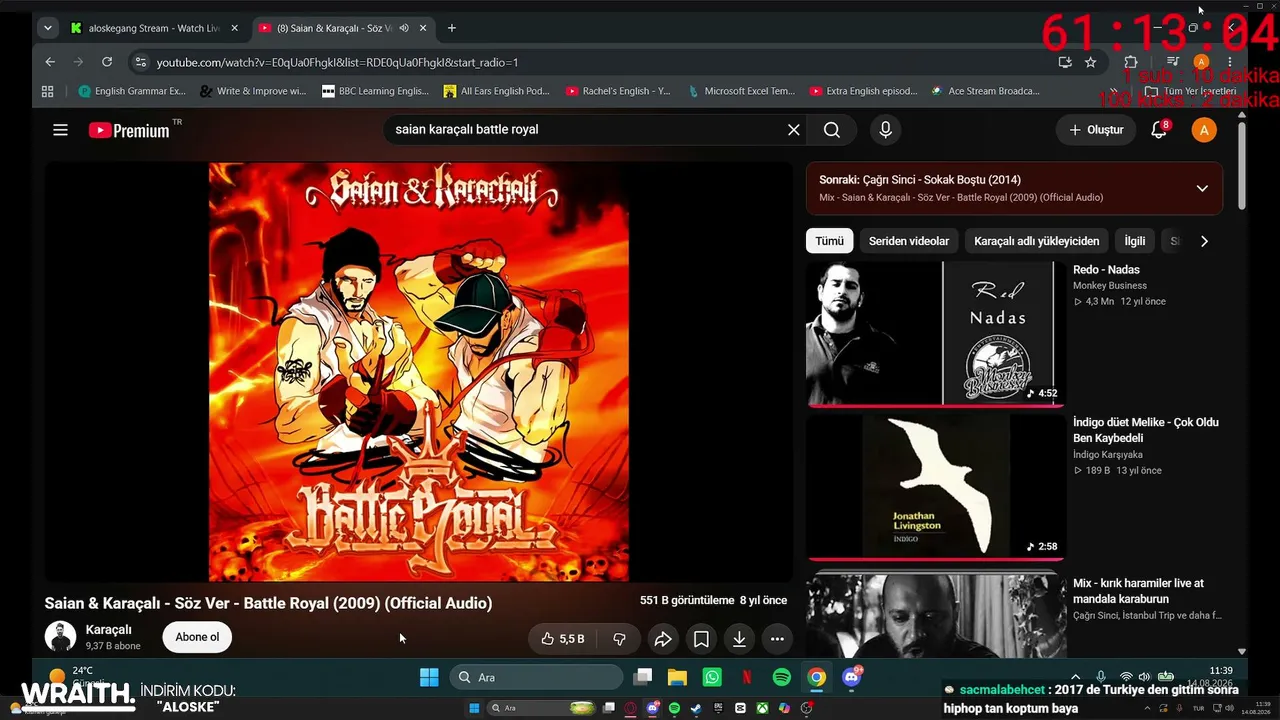This screenshot has height=720, width=1280.
Task: Open All Ears English Pod... bookmark
Action: pyautogui.click(x=497, y=91)
